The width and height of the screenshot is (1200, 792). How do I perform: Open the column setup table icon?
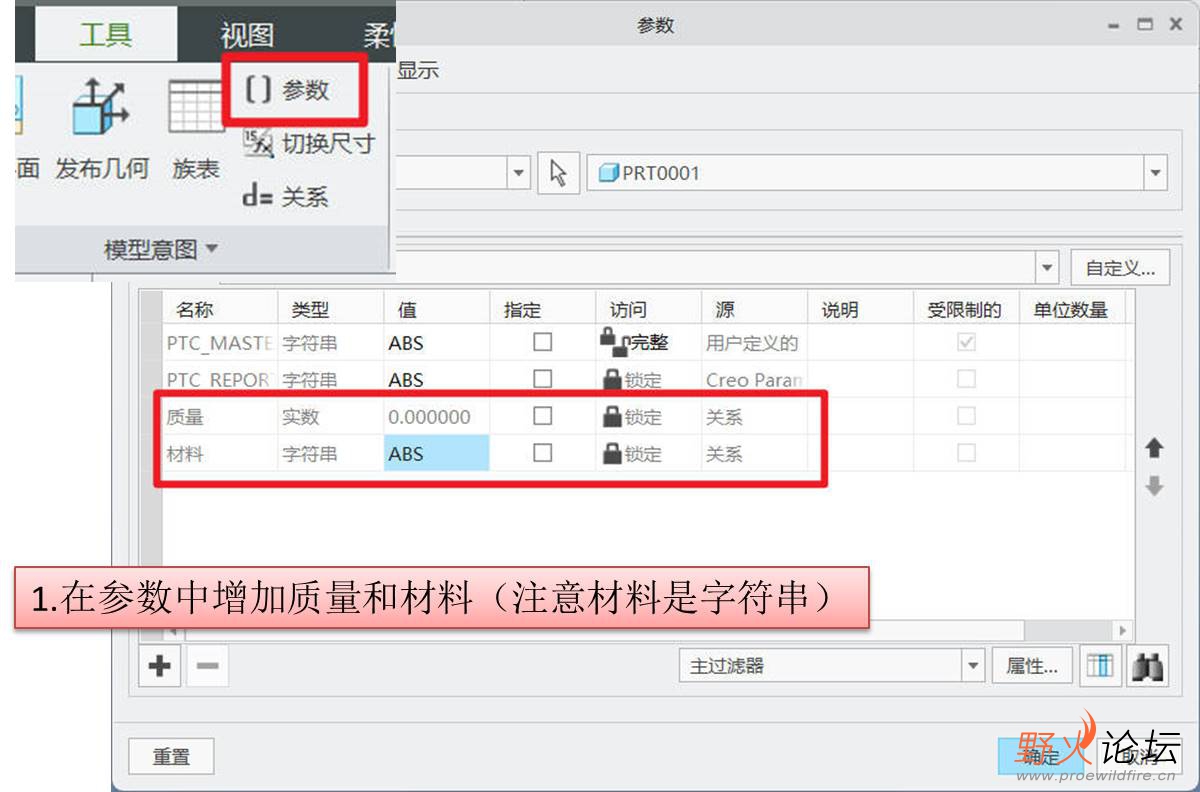click(x=1100, y=666)
